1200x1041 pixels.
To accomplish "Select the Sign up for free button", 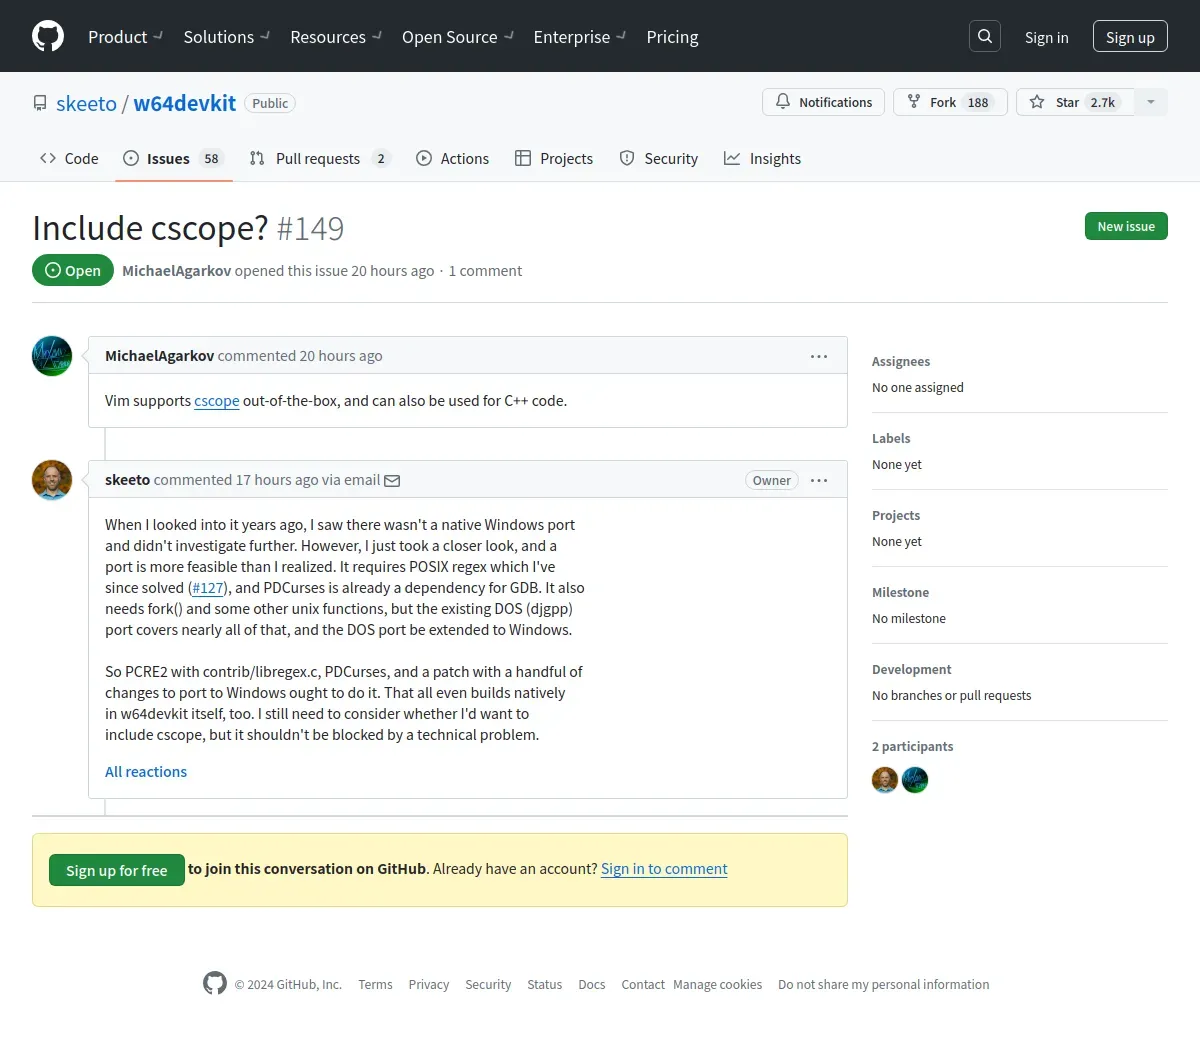I will (x=117, y=870).
